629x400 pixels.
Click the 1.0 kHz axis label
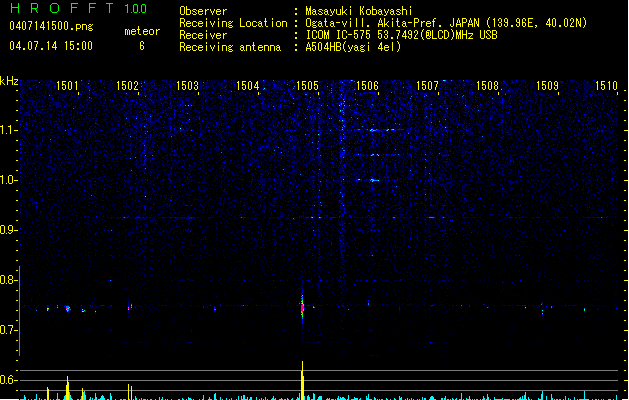[8, 180]
